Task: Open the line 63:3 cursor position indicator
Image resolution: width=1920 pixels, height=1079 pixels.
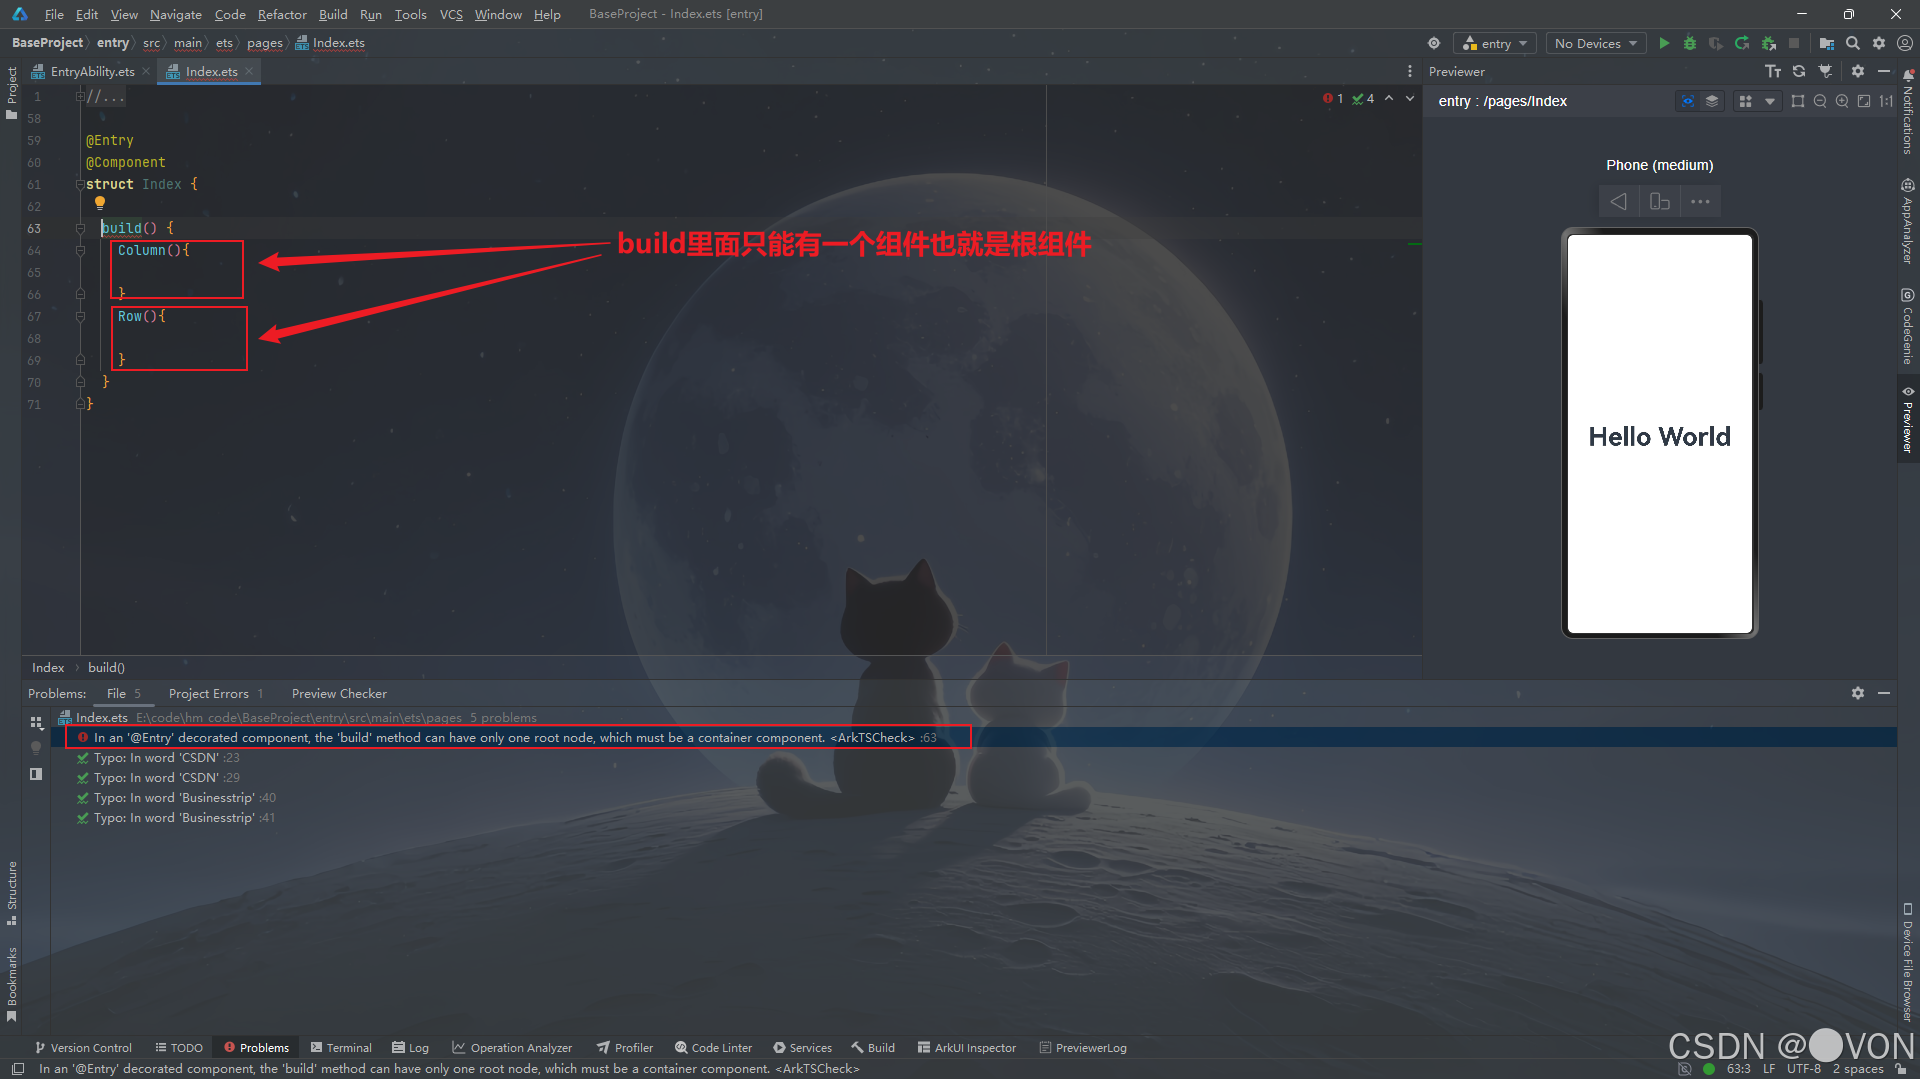Action: (x=1739, y=1068)
